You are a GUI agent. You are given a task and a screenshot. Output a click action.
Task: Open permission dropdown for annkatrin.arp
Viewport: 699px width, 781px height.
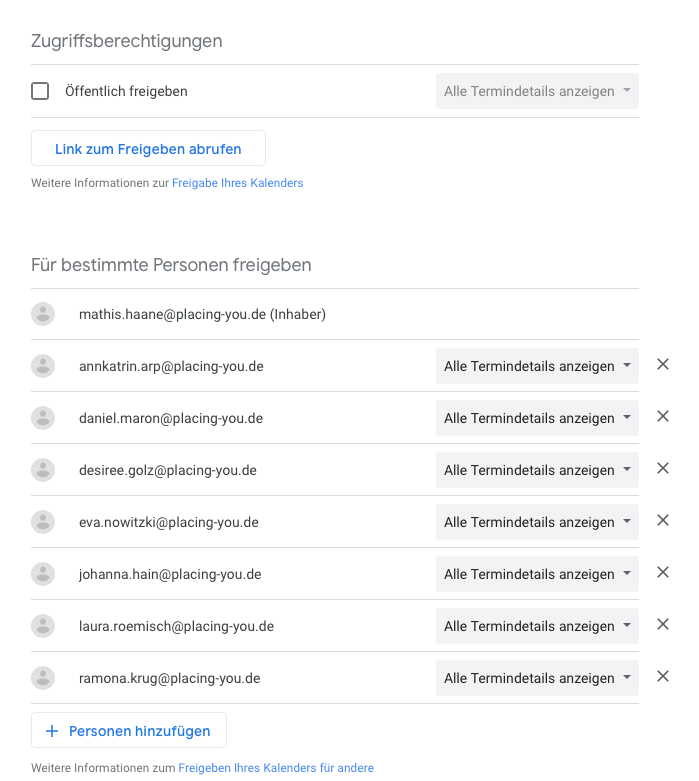pos(537,366)
